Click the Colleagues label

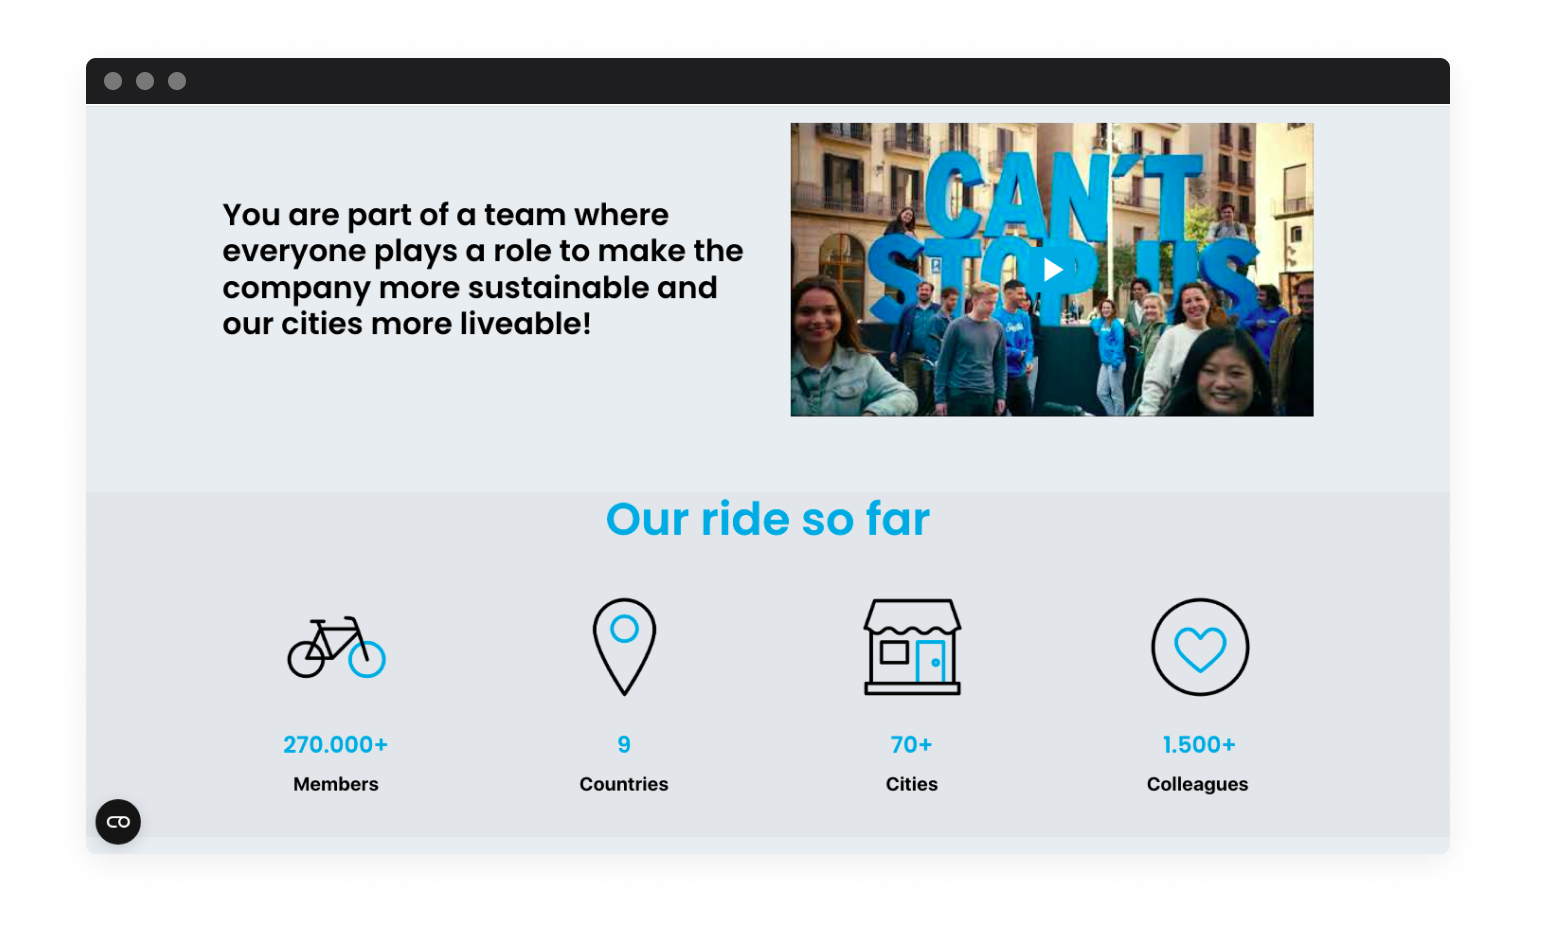1198,784
